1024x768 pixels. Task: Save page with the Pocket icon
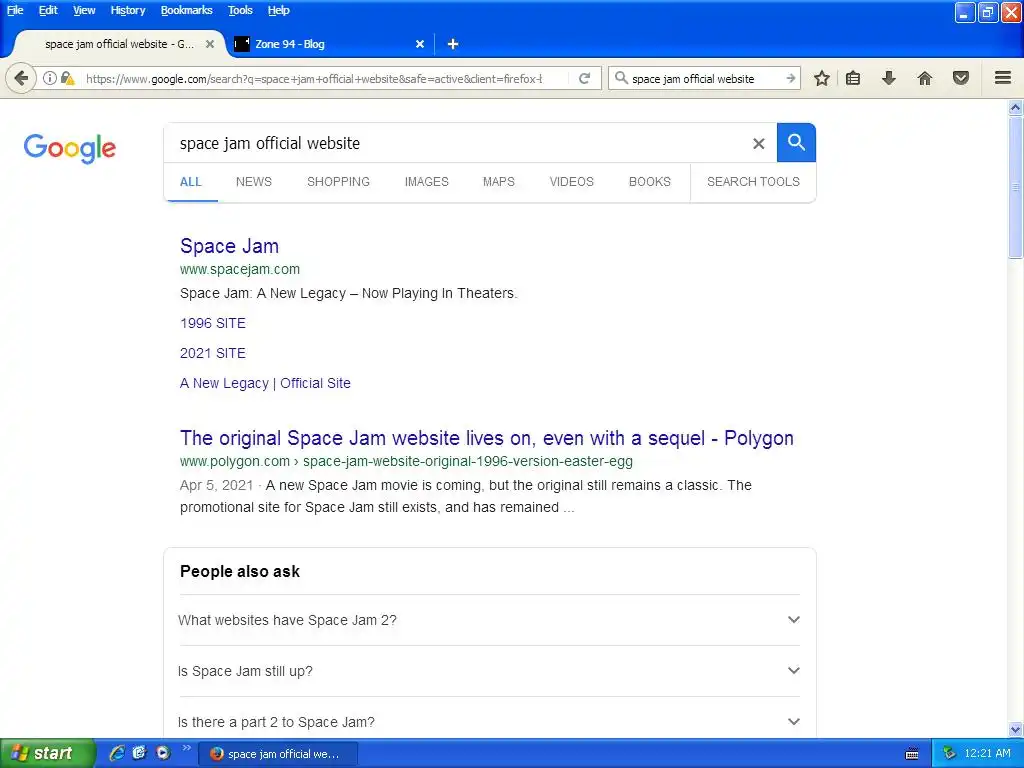[961, 78]
